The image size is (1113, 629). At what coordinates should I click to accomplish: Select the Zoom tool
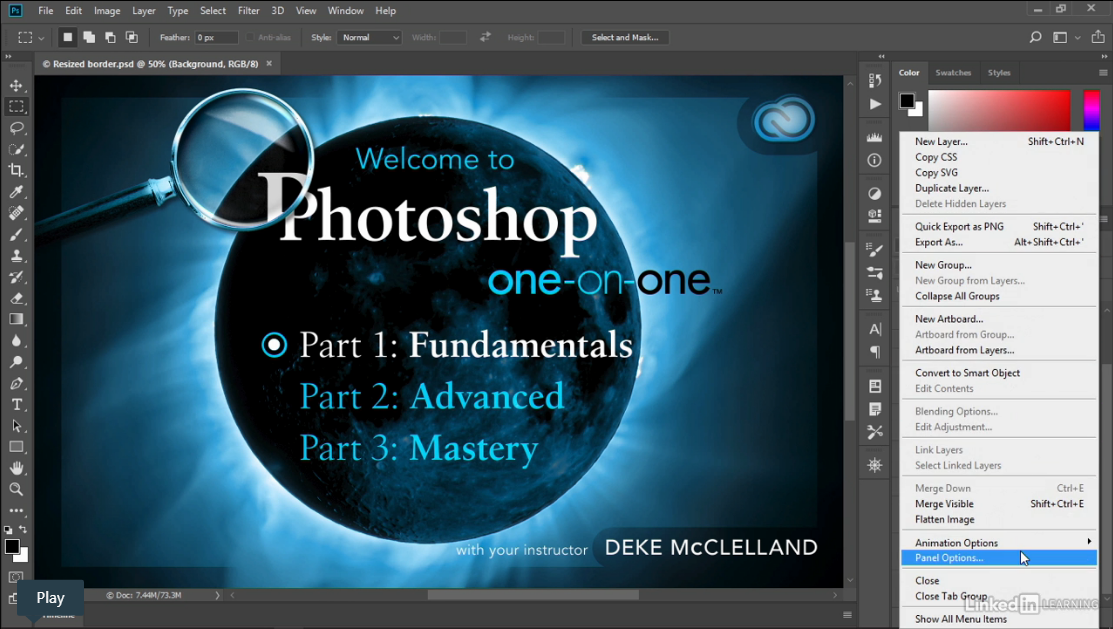click(16, 489)
